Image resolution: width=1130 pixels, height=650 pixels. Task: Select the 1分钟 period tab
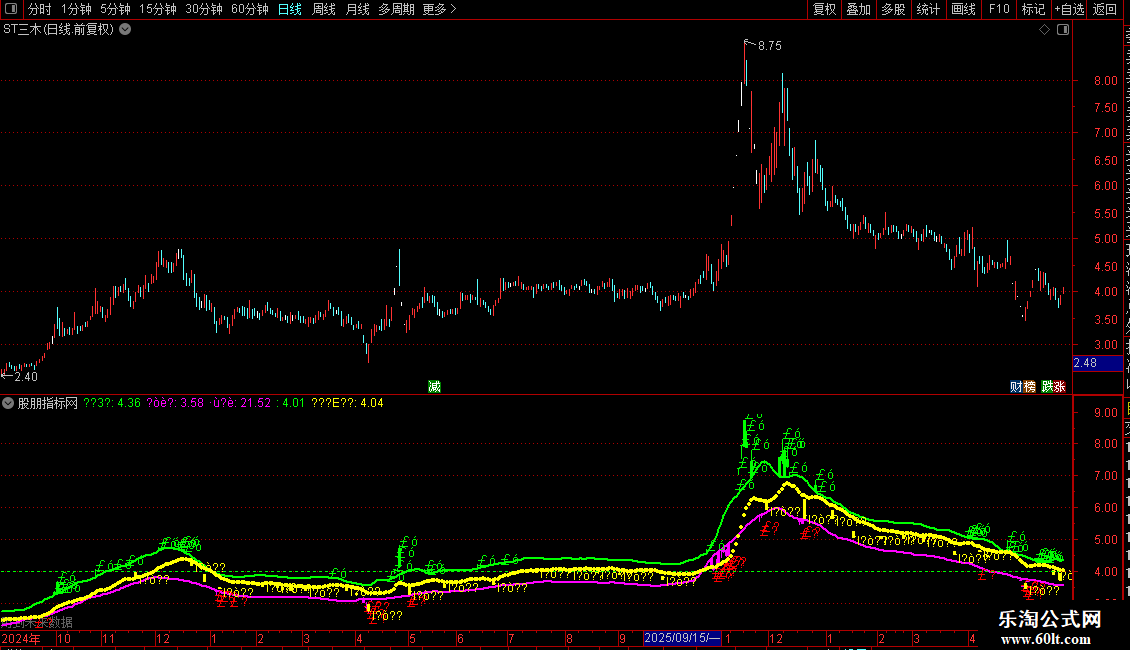point(76,9)
